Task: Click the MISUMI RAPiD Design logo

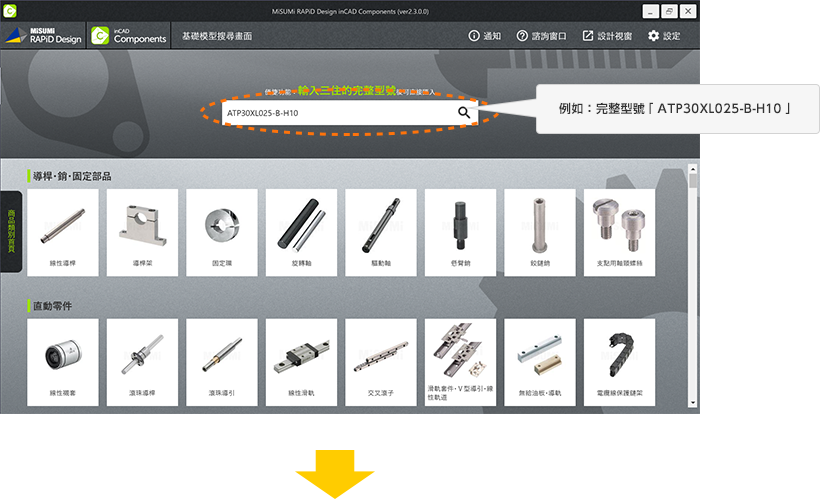Action: tap(43, 36)
